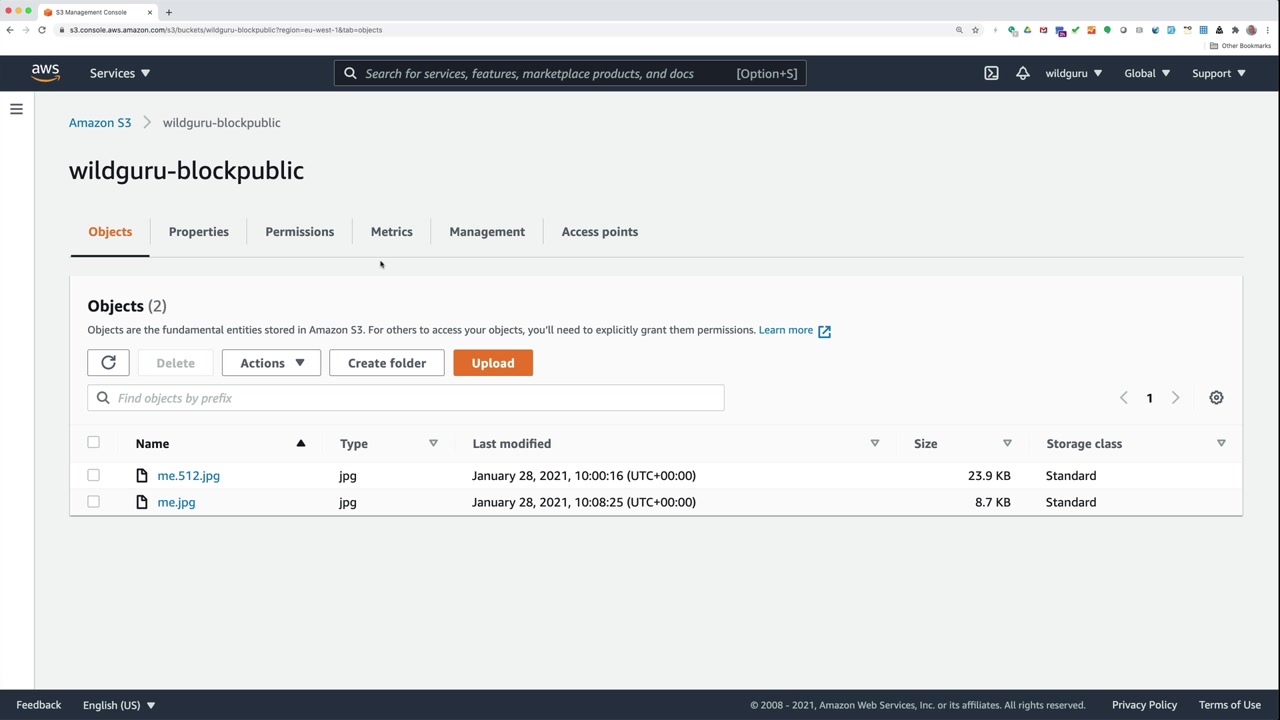Focus the AWS services search box
The width and height of the screenshot is (1280, 720).
[570, 73]
